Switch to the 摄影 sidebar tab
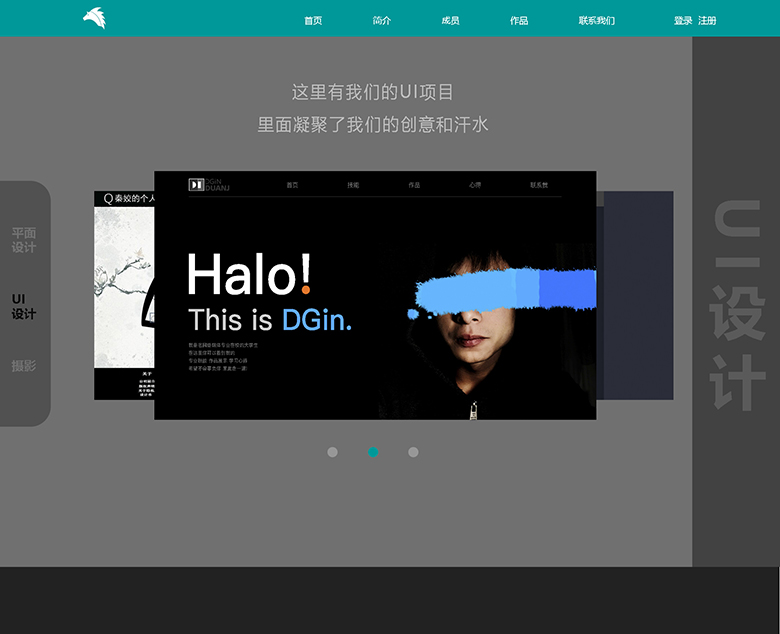 tap(24, 366)
